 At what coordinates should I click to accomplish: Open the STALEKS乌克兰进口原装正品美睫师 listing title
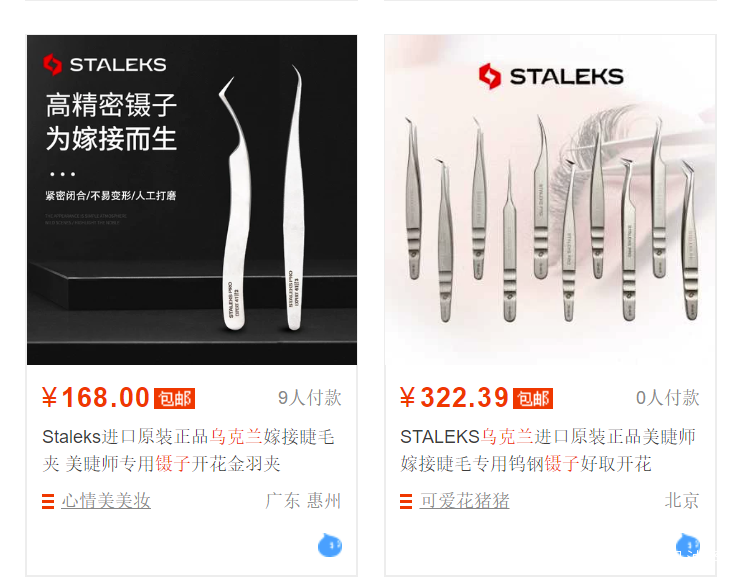tap(548, 450)
